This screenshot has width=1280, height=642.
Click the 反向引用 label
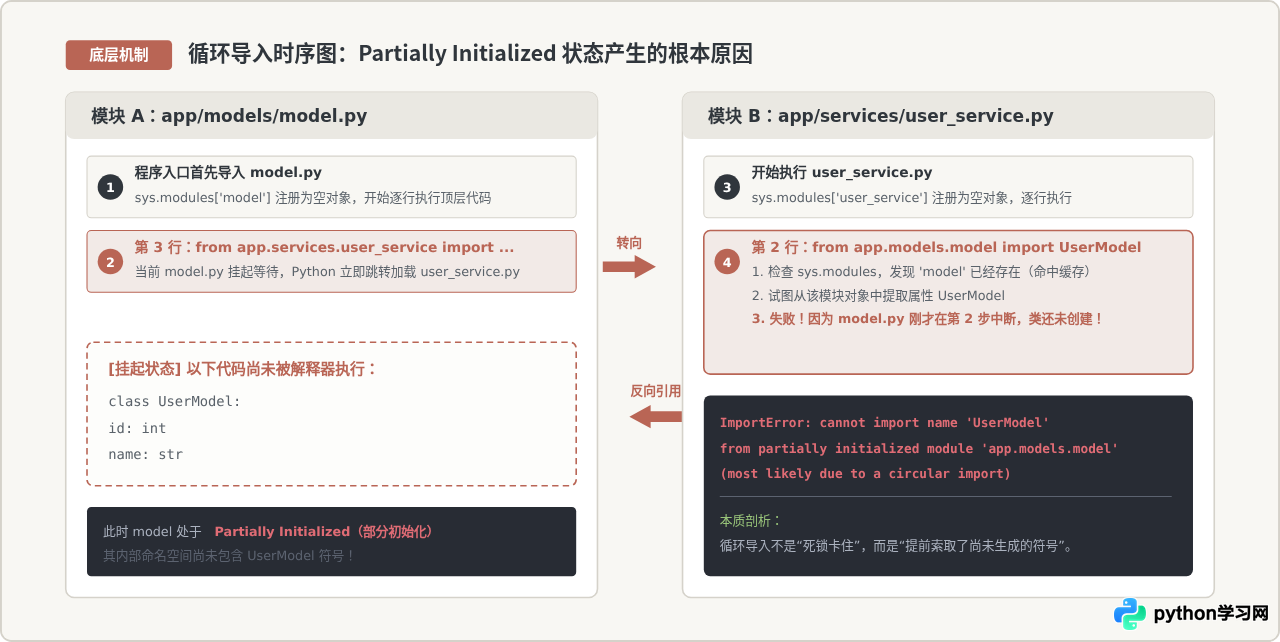click(655, 391)
